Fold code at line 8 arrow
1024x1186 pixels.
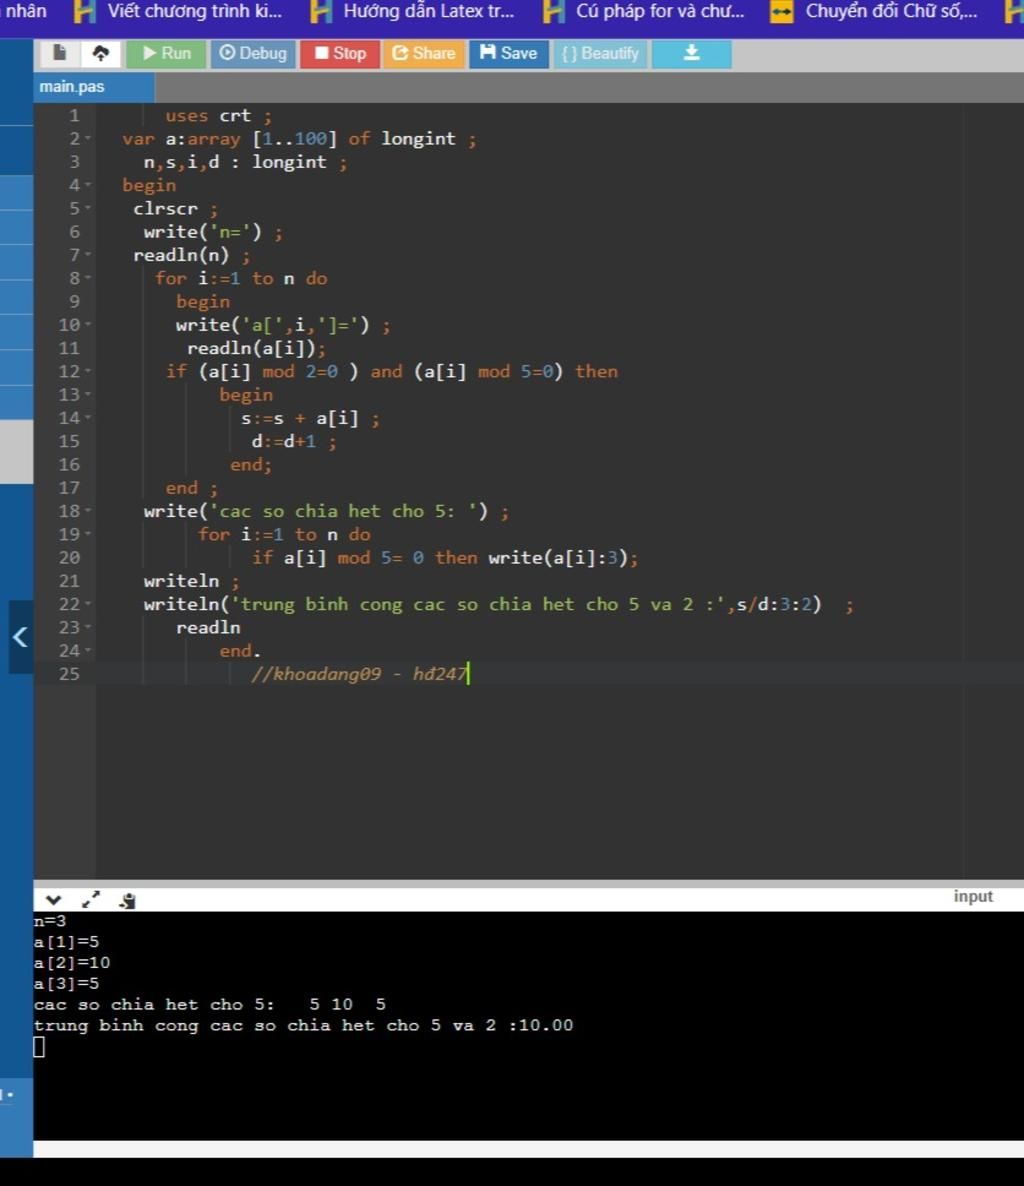click(88, 278)
